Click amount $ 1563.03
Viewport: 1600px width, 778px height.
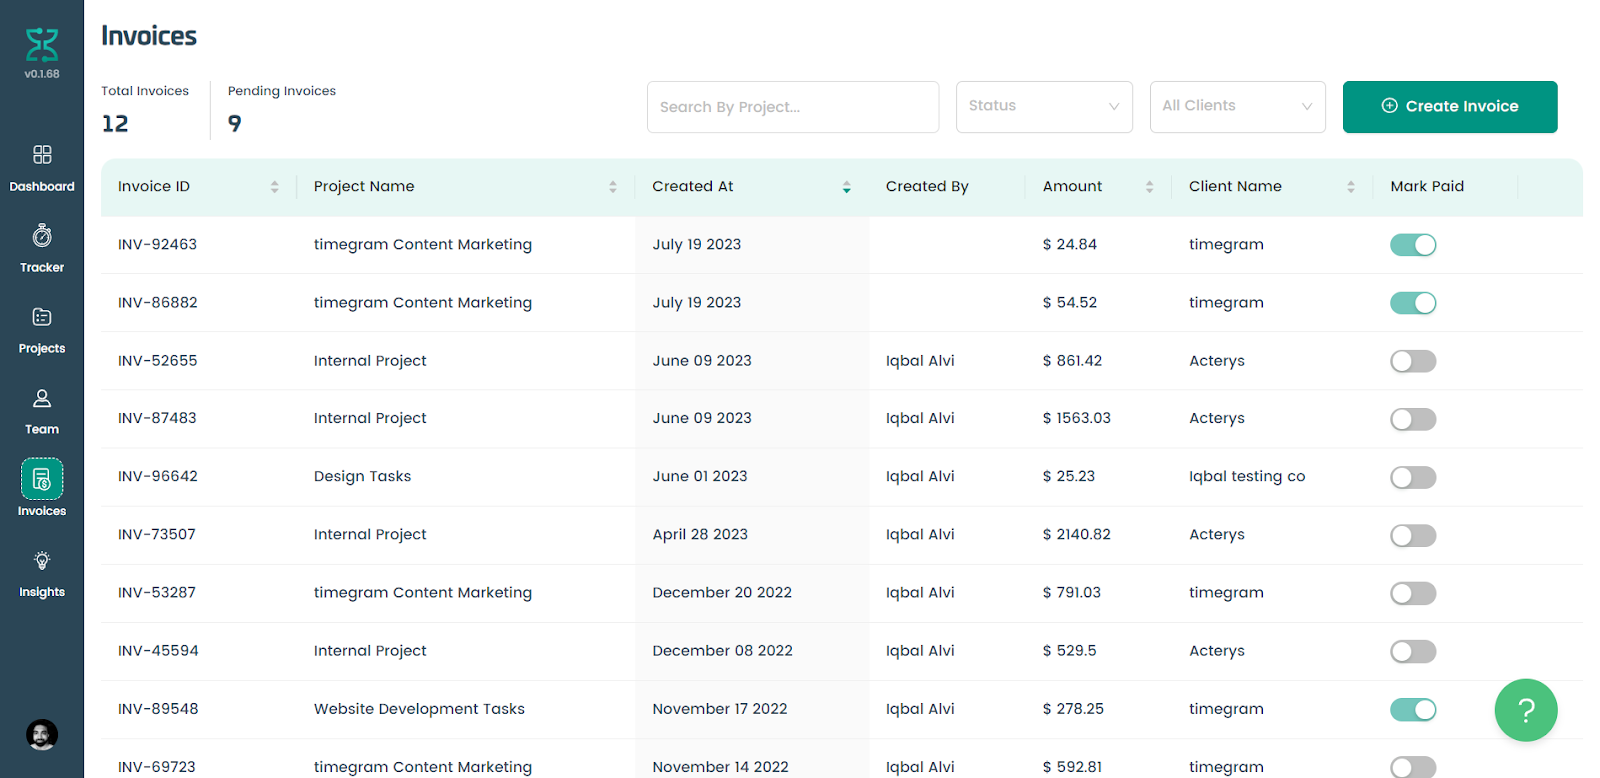pos(1076,419)
